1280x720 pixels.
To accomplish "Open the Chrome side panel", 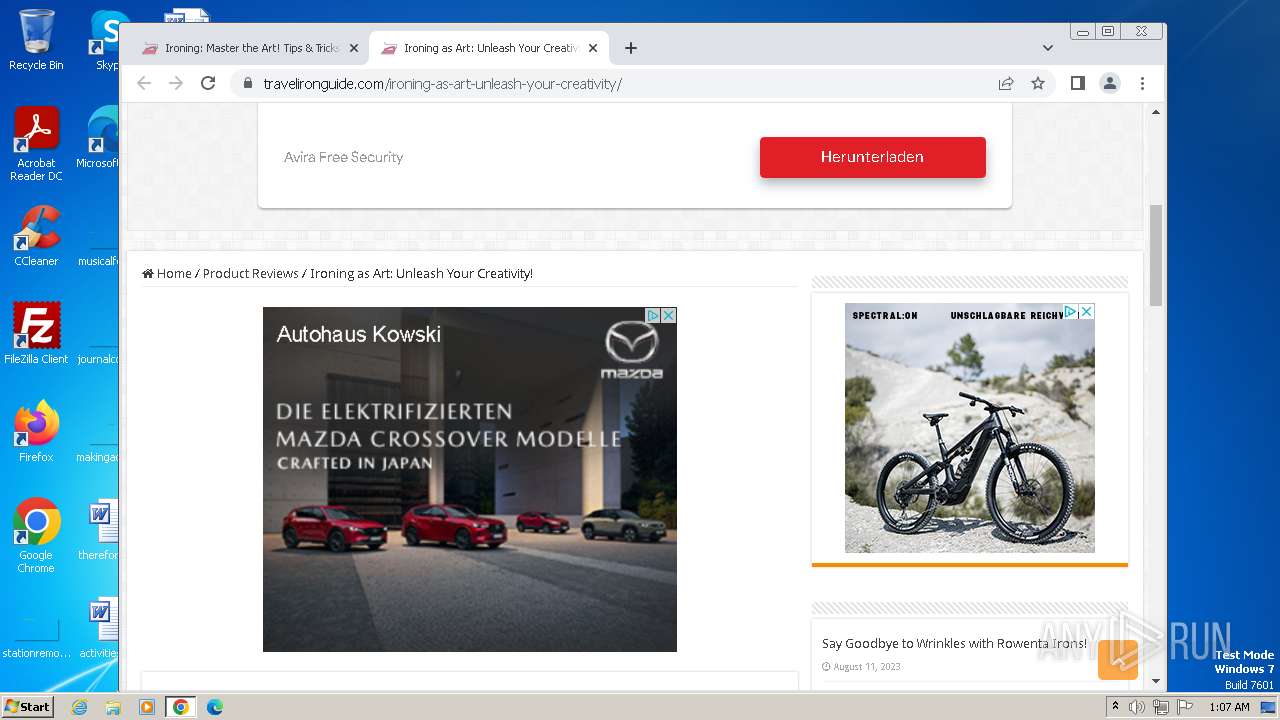I will point(1077,84).
